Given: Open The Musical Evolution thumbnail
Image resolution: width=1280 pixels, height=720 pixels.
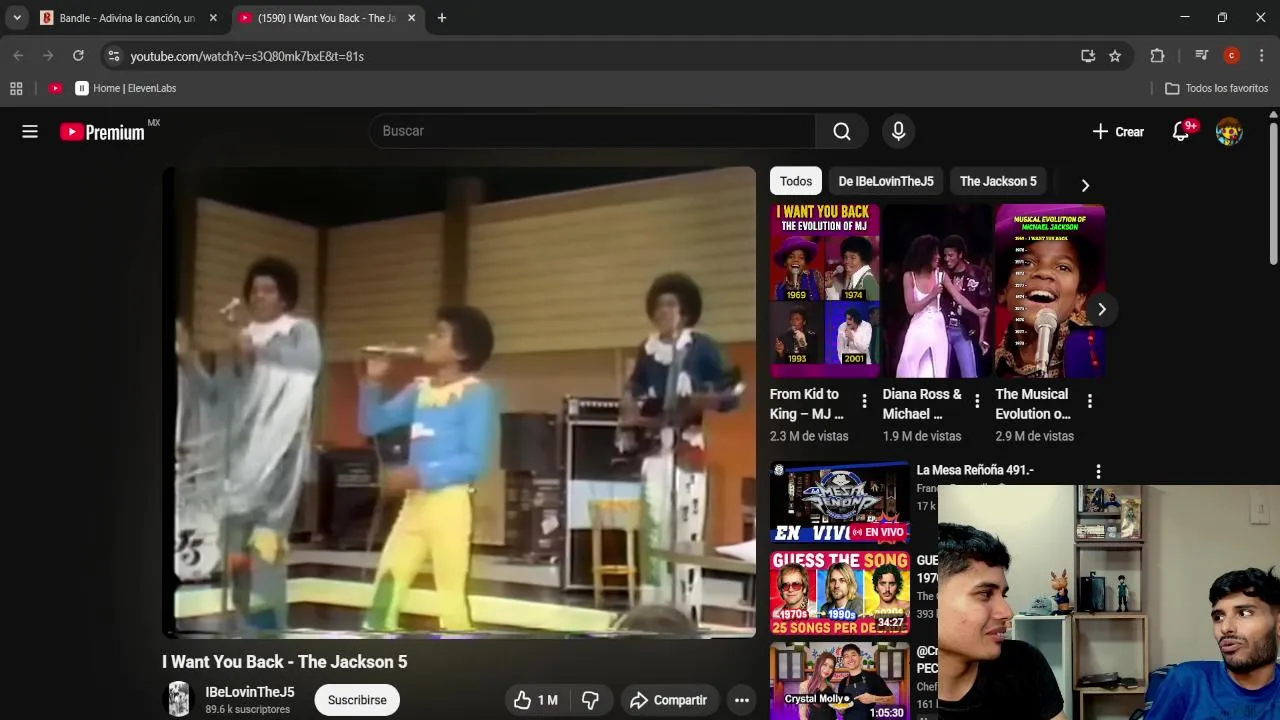Looking at the screenshot, I should point(1050,291).
